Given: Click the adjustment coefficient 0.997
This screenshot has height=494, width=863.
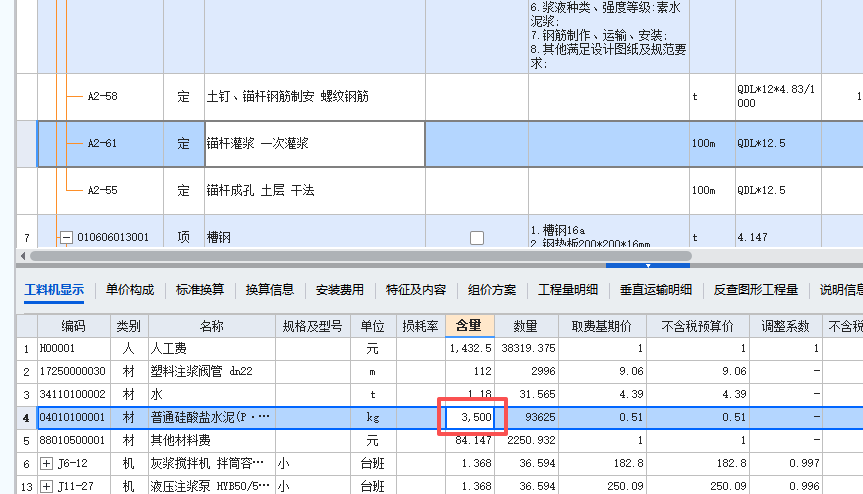Looking at the screenshot, I should 804,463.
